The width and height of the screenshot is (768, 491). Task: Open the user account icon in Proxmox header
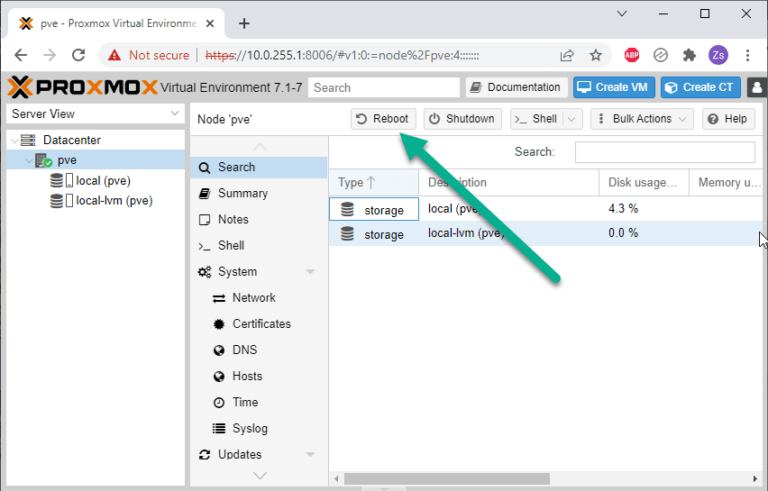pyautogui.click(x=757, y=88)
